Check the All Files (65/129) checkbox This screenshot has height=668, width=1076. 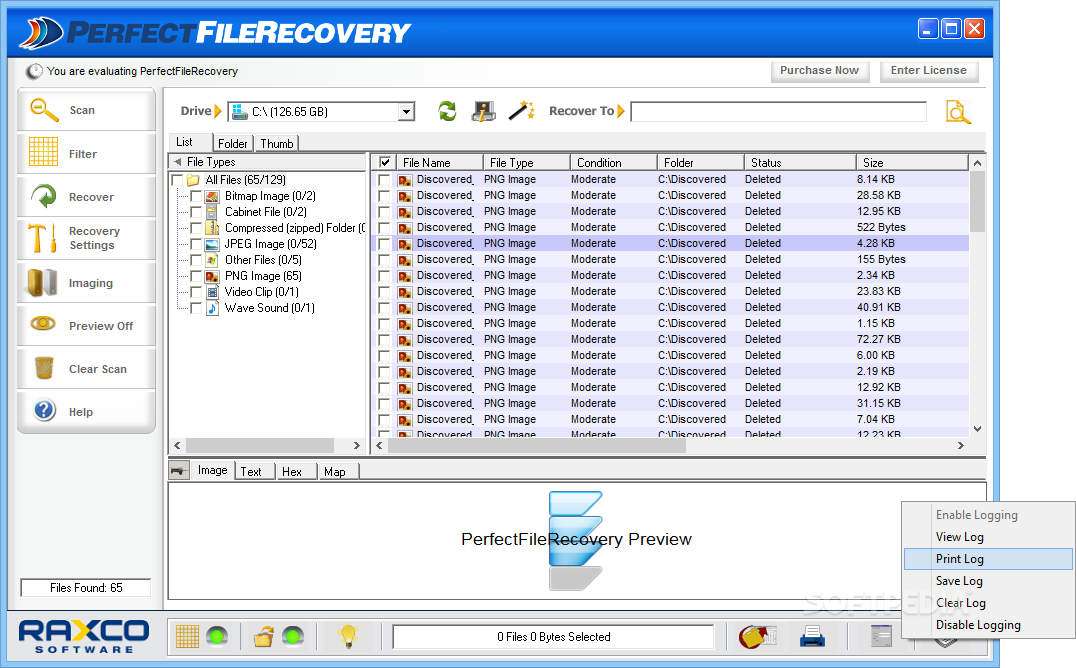click(x=177, y=180)
